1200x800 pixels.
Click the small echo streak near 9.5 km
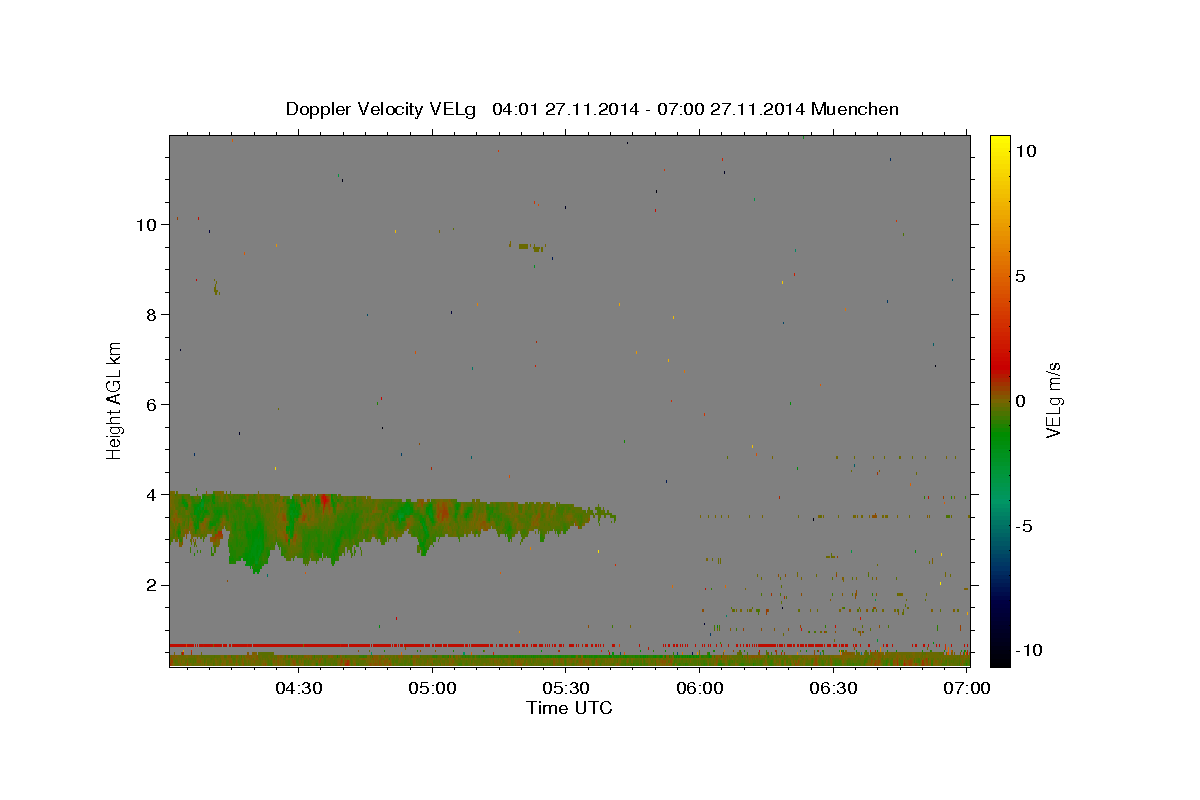click(527, 245)
